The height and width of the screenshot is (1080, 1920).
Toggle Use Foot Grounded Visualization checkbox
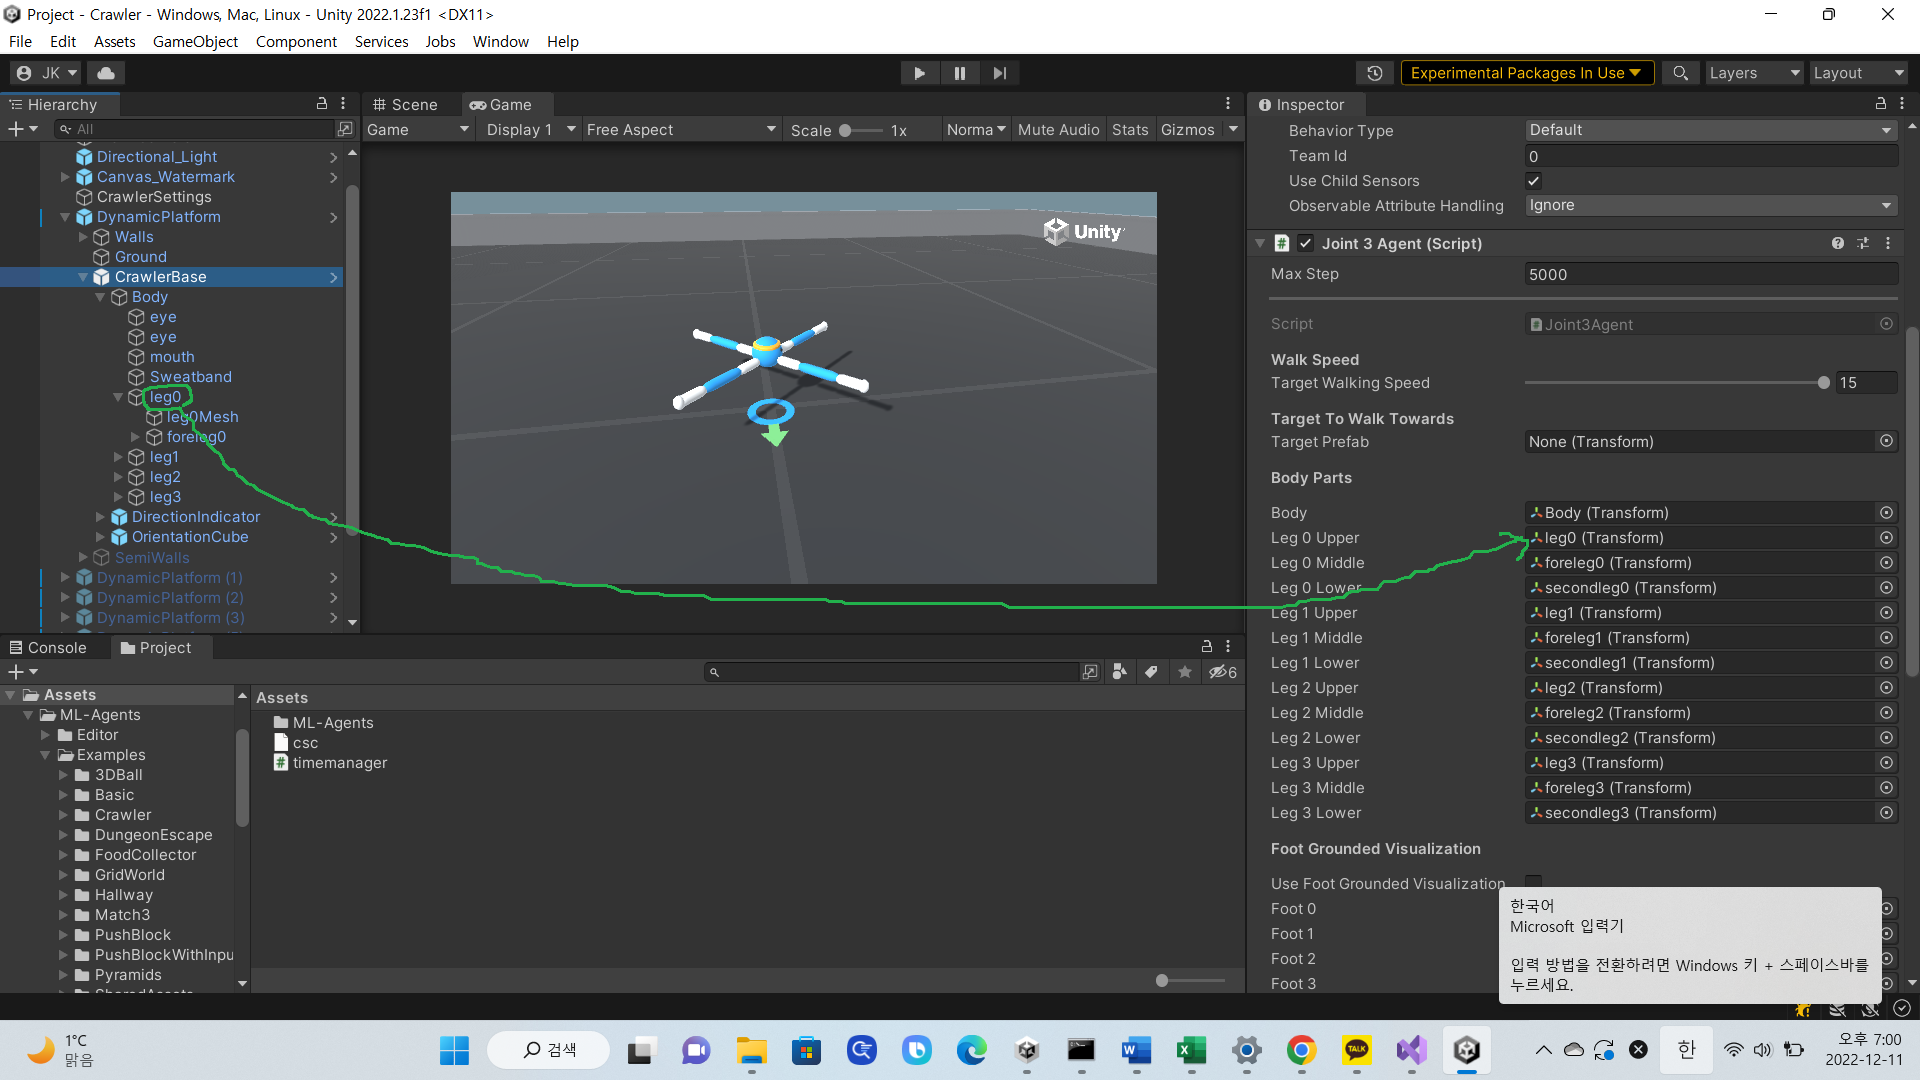[1533, 881]
